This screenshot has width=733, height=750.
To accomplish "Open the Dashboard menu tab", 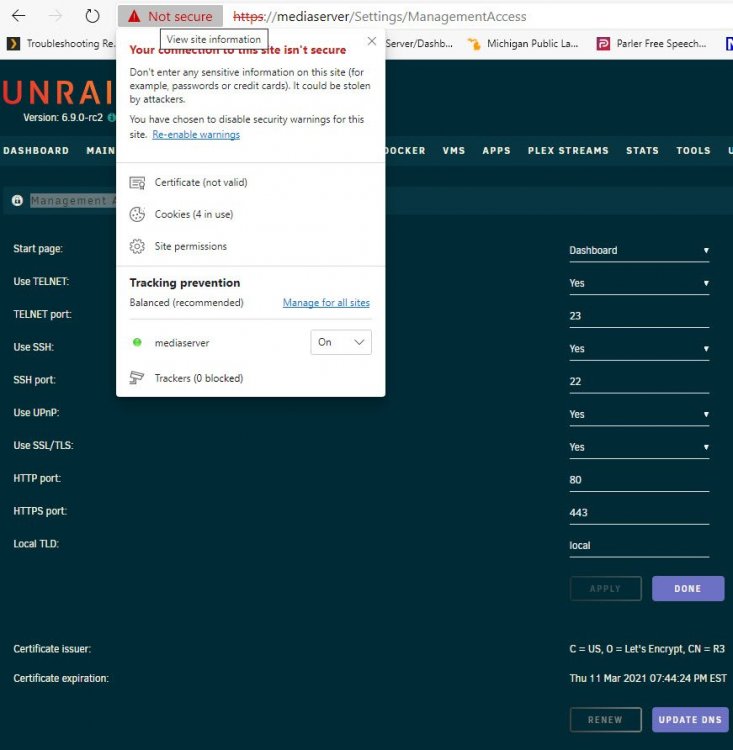I will point(36,151).
